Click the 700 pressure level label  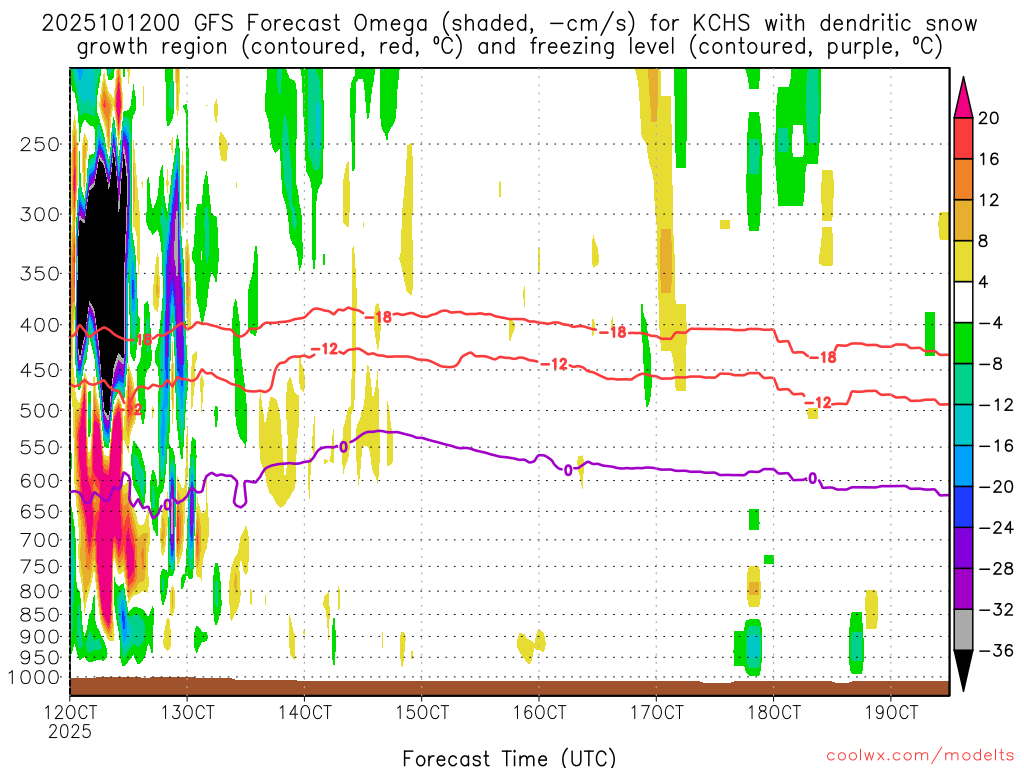click(40, 540)
